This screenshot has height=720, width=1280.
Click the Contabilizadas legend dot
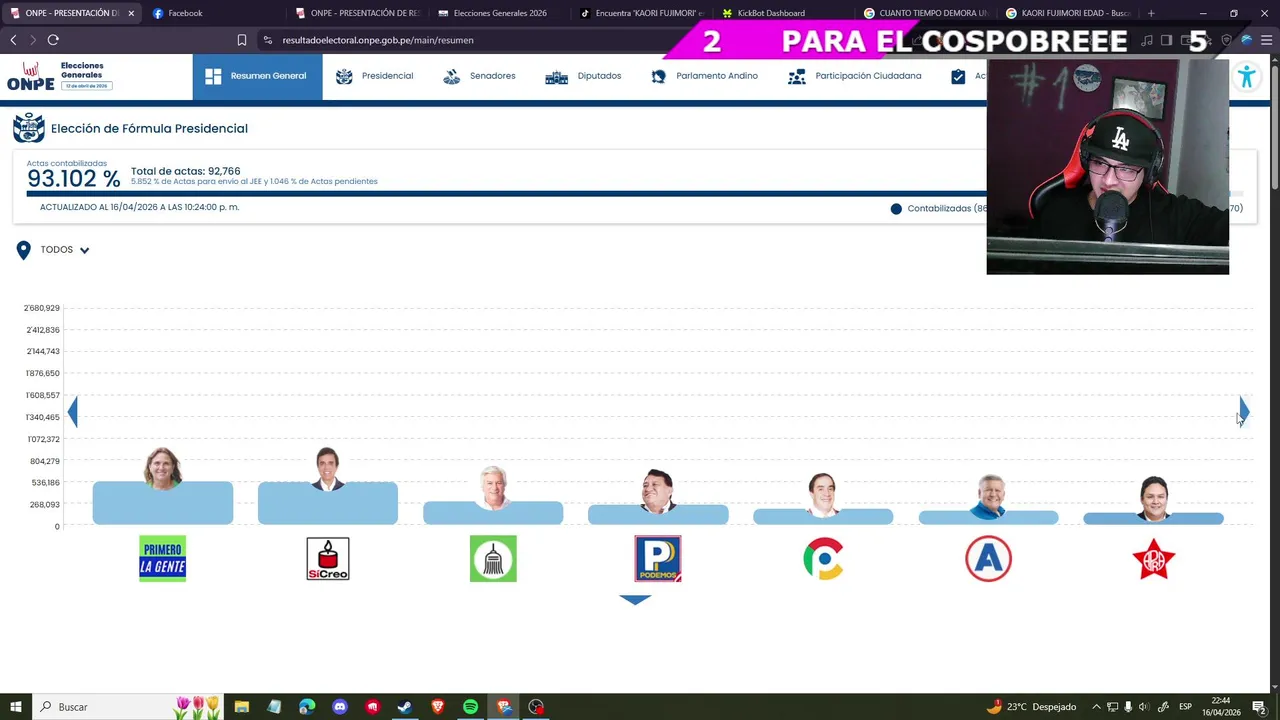pos(896,209)
